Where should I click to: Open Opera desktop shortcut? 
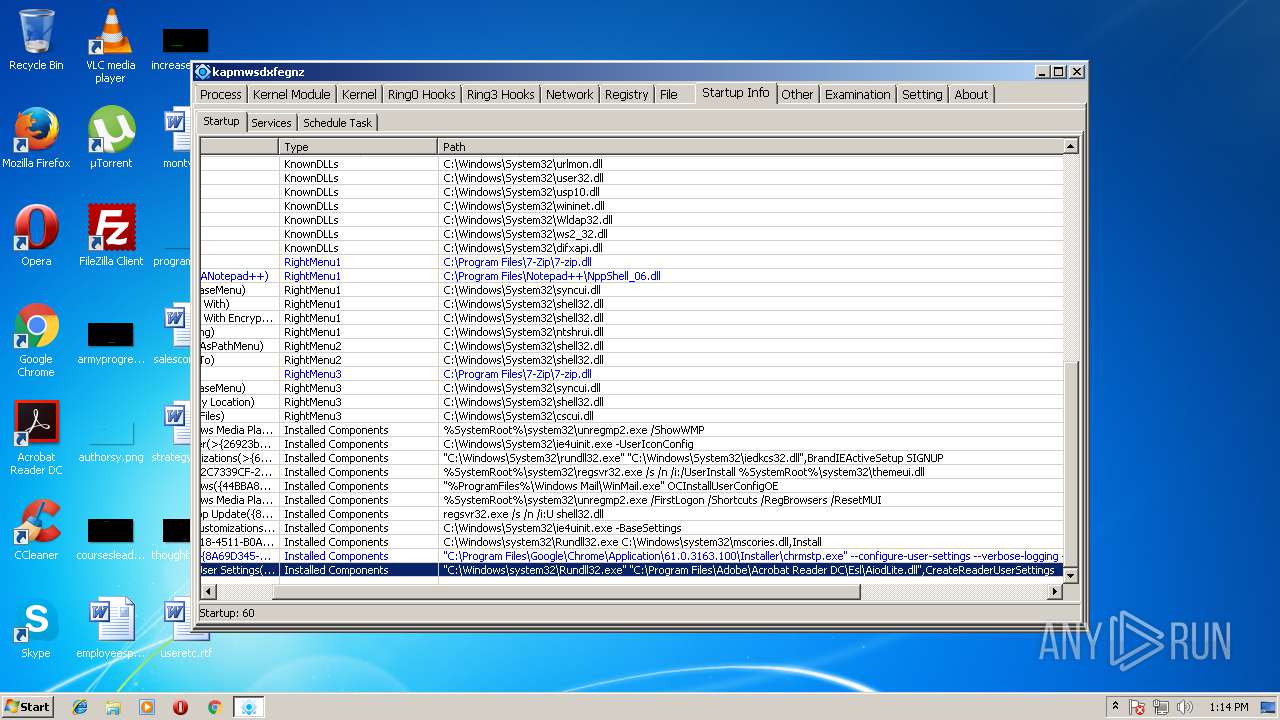(36, 236)
